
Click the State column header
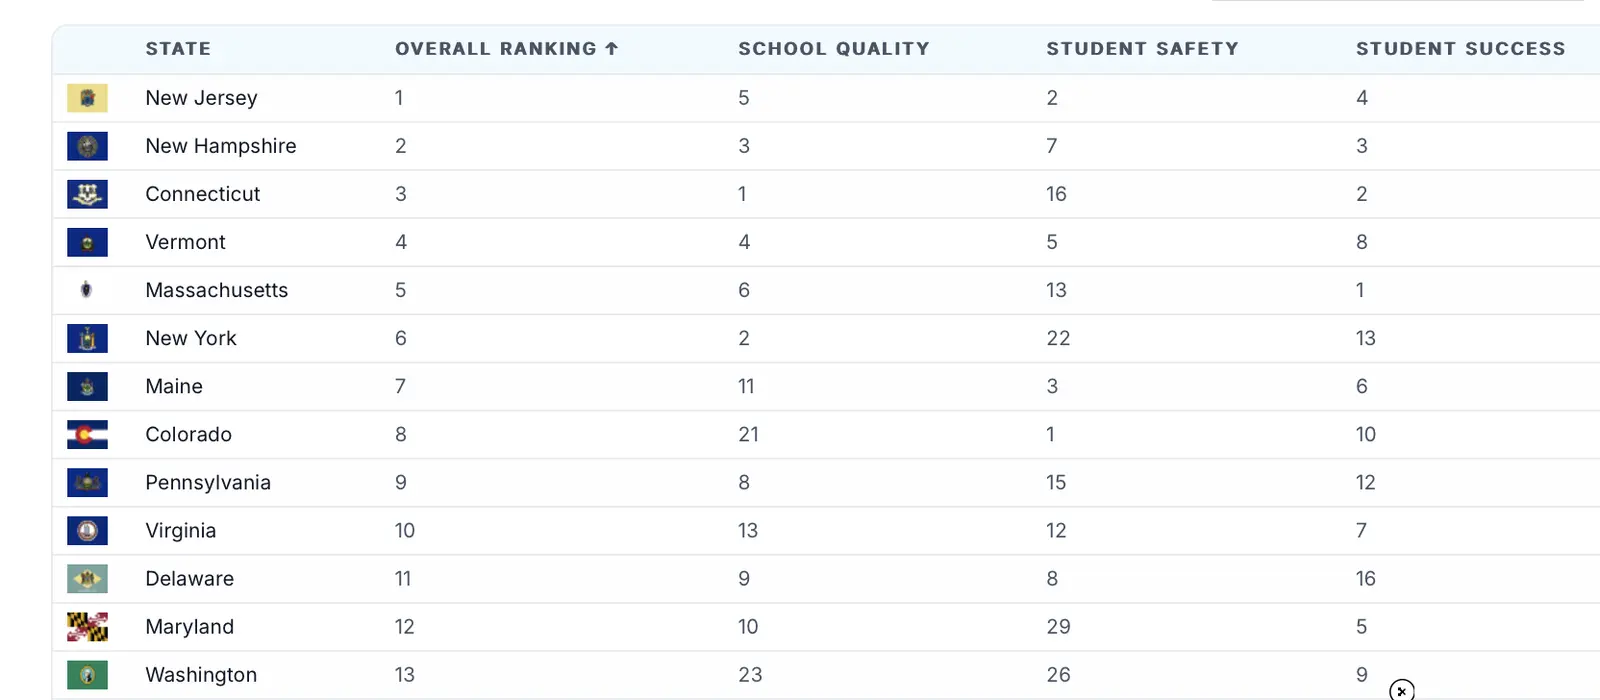pyautogui.click(x=178, y=49)
